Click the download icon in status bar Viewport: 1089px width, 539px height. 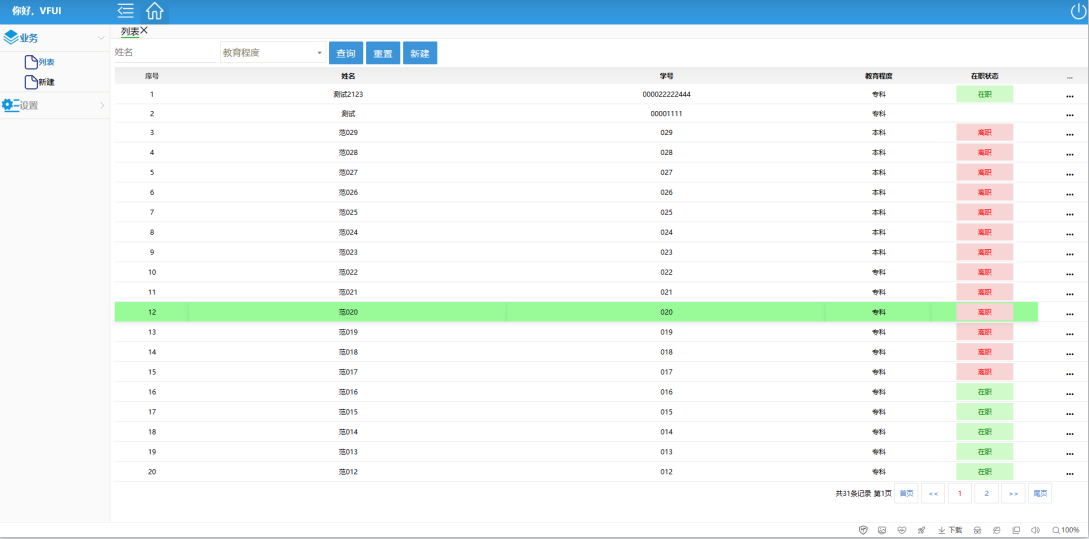[950, 530]
